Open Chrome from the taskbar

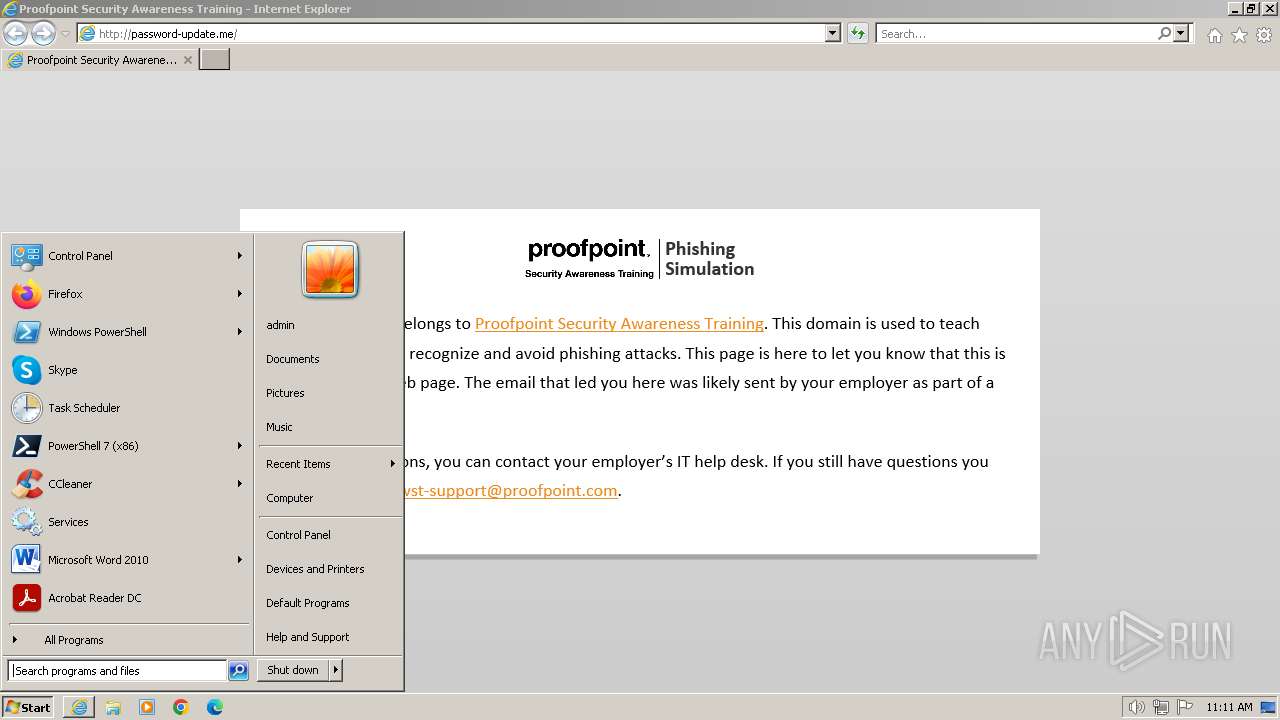pos(181,707)
